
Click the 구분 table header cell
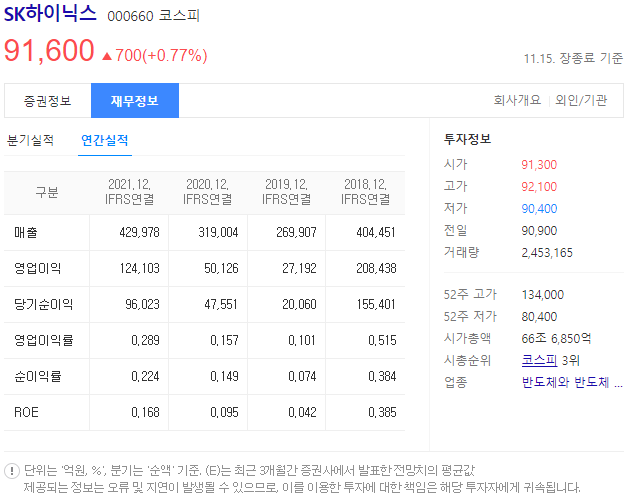click(x=47, y=192)
